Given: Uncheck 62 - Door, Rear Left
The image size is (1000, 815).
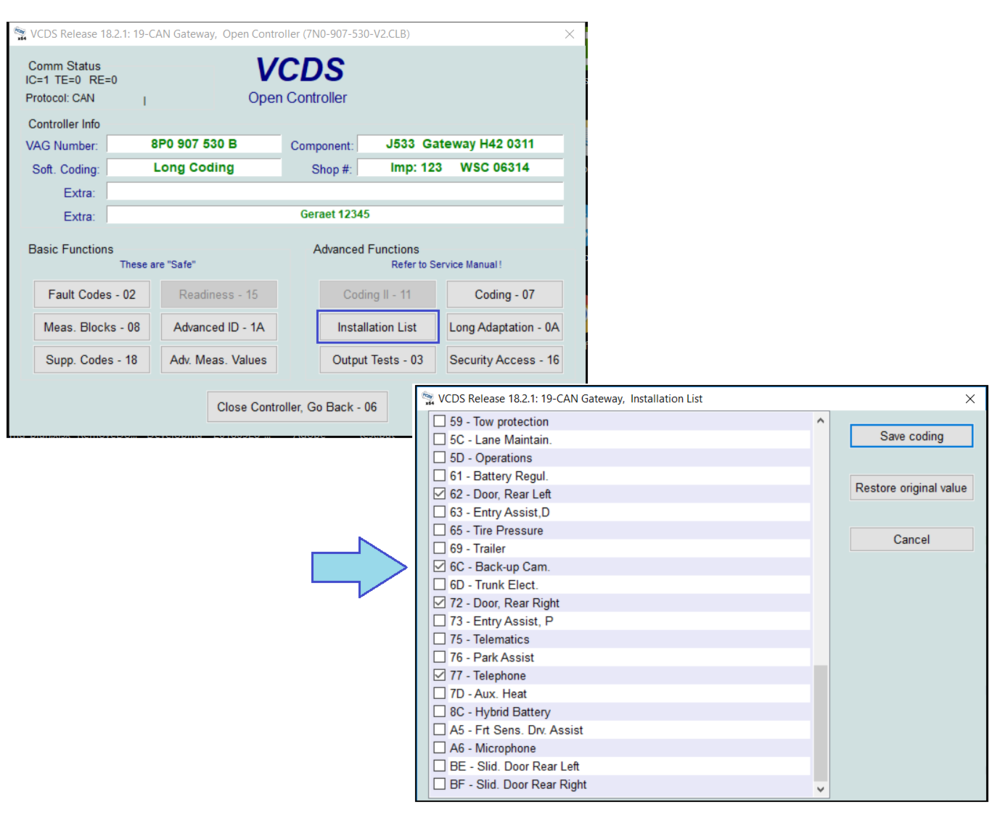Looking at the screenshot, I should click(439, 494).
